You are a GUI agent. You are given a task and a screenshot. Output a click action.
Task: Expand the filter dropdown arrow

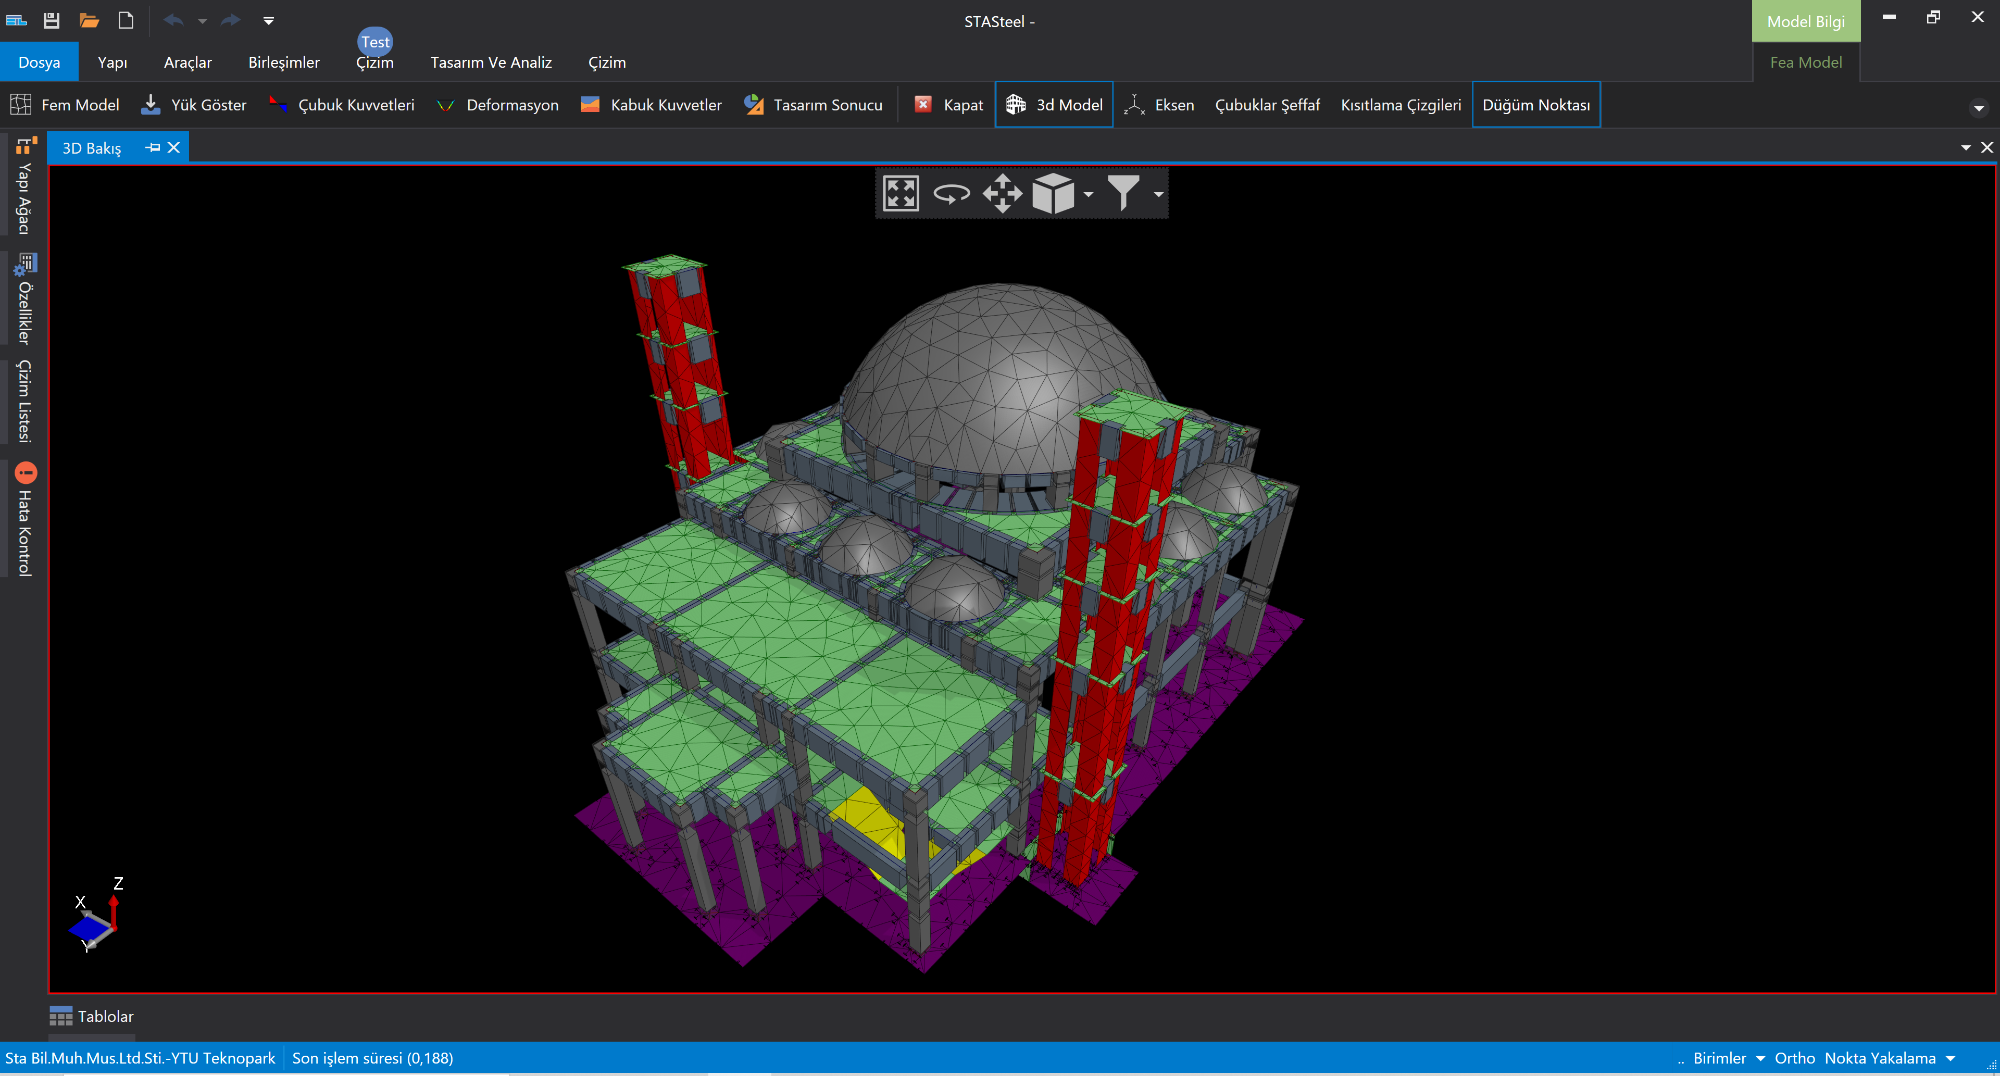click(x=1158, y=194)
